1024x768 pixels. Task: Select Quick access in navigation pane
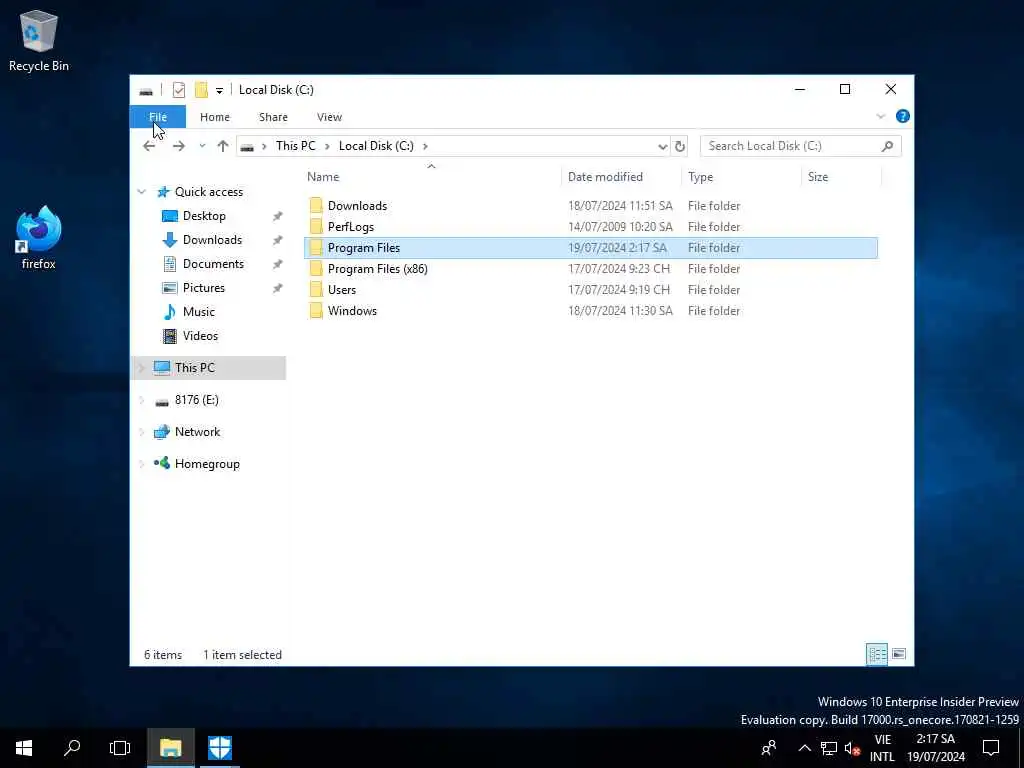pos(208,192)
